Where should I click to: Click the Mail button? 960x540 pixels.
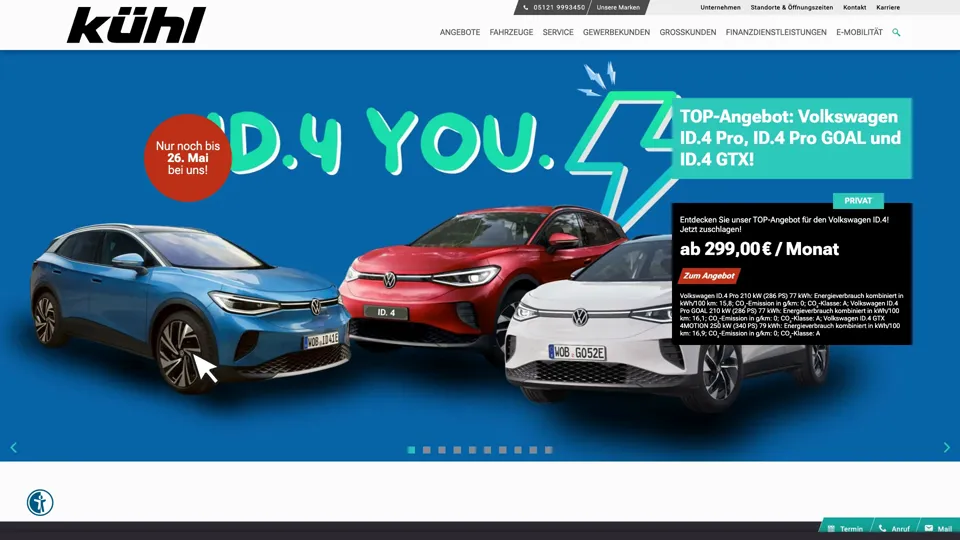939,528
